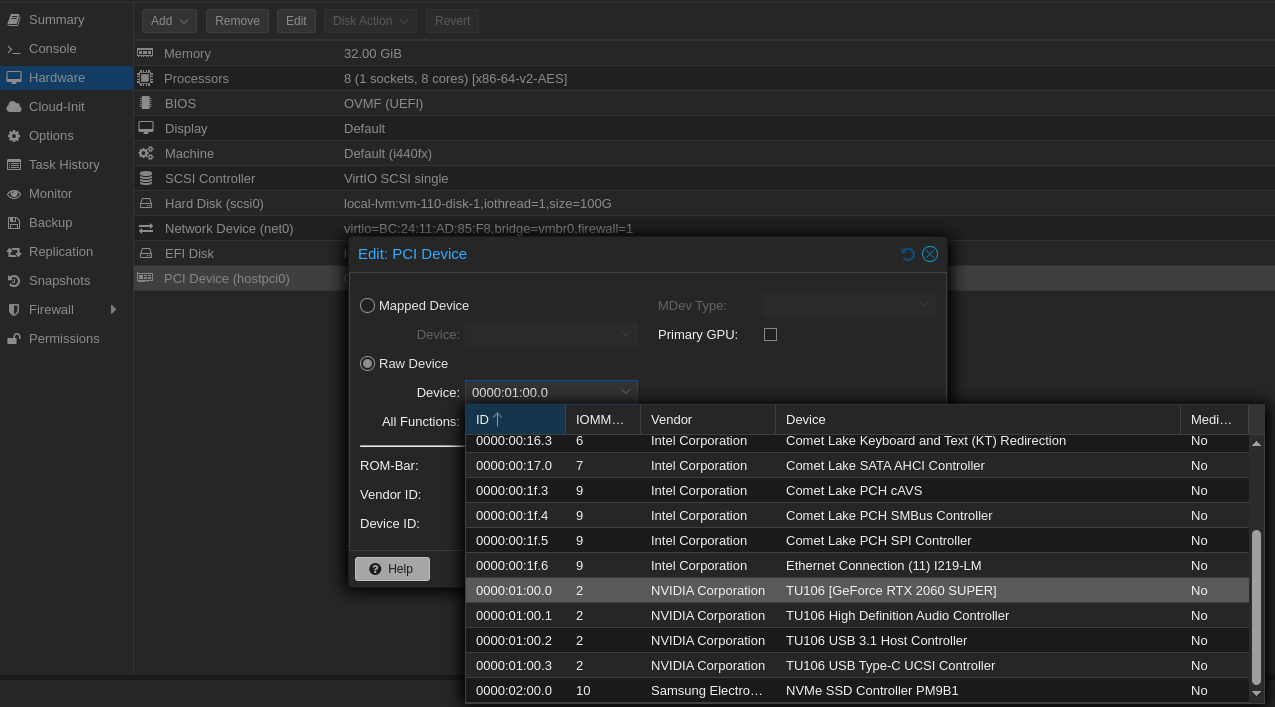Open the Console tab
Viewport: 1275px width, 707px height.
click(66, 49)
